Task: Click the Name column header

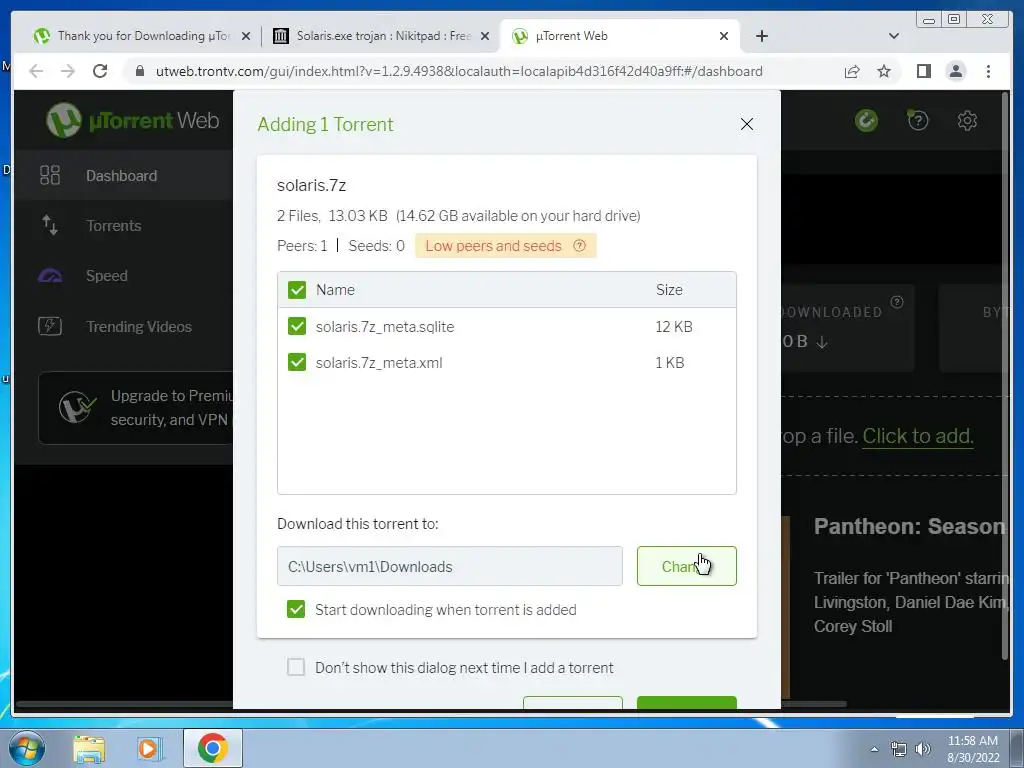Action: (335, 290)
